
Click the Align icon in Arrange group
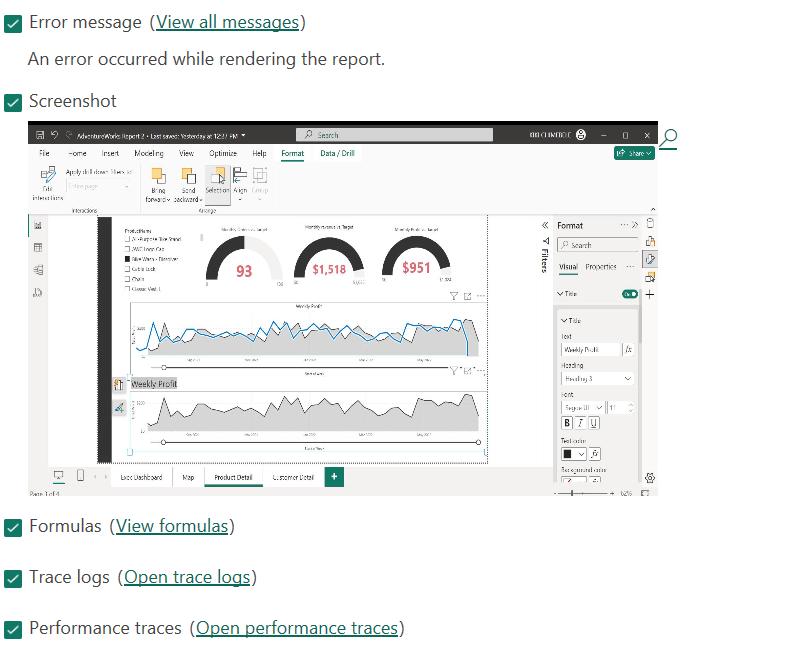[x=240, y=176]
